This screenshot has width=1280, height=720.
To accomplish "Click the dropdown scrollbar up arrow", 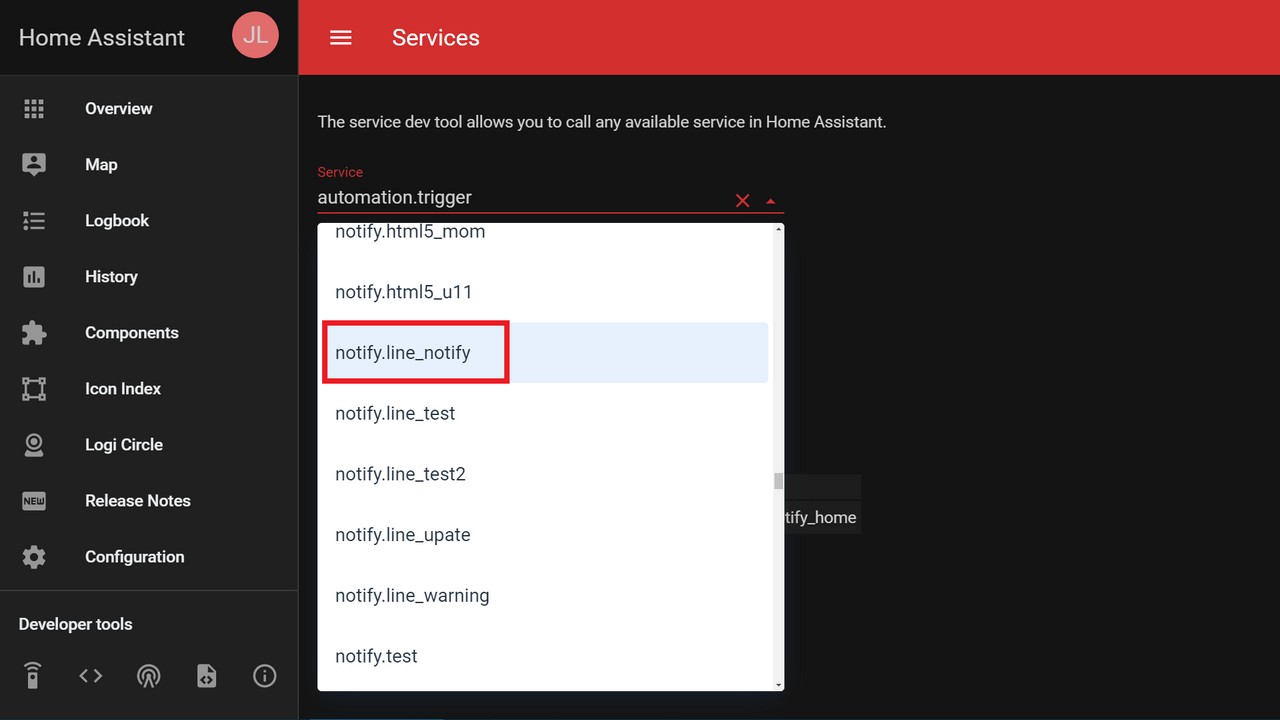I will 779,230.
